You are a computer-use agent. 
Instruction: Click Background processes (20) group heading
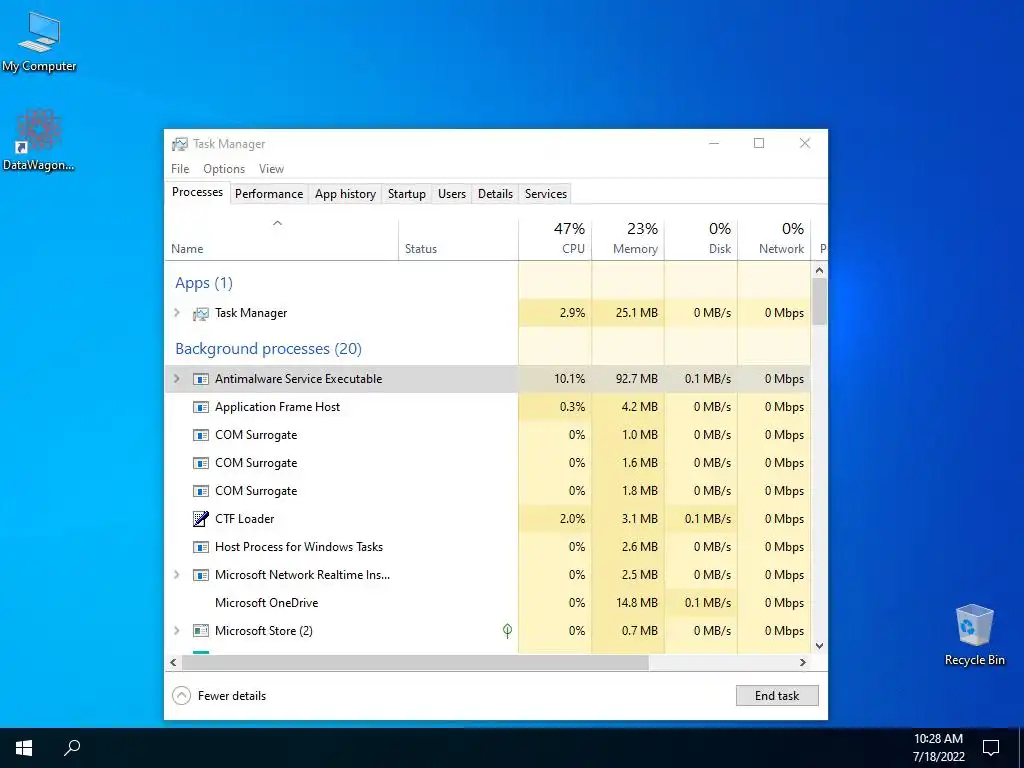tap(268, 349)
